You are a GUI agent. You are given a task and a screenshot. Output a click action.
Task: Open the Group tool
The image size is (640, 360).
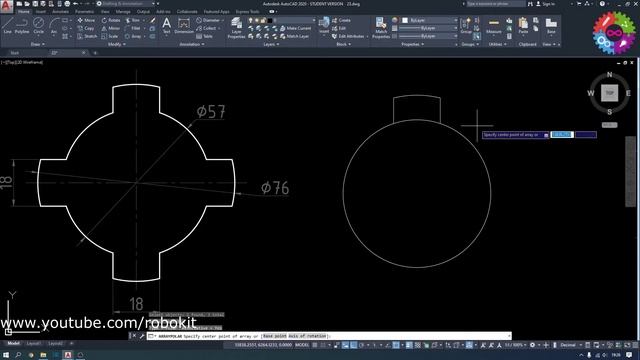tap(466, 25)
